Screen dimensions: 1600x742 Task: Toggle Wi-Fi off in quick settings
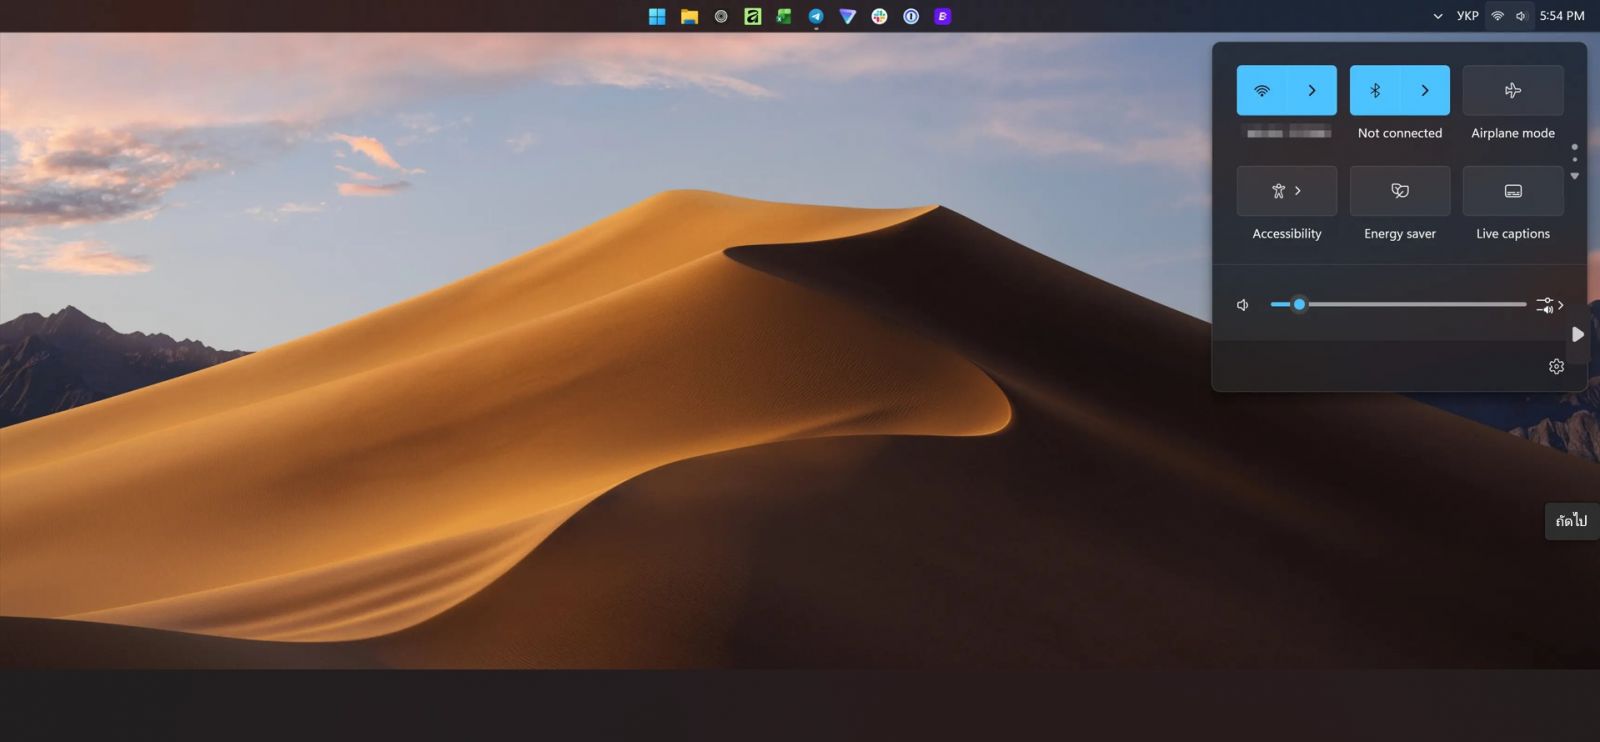click(1262, 90)
